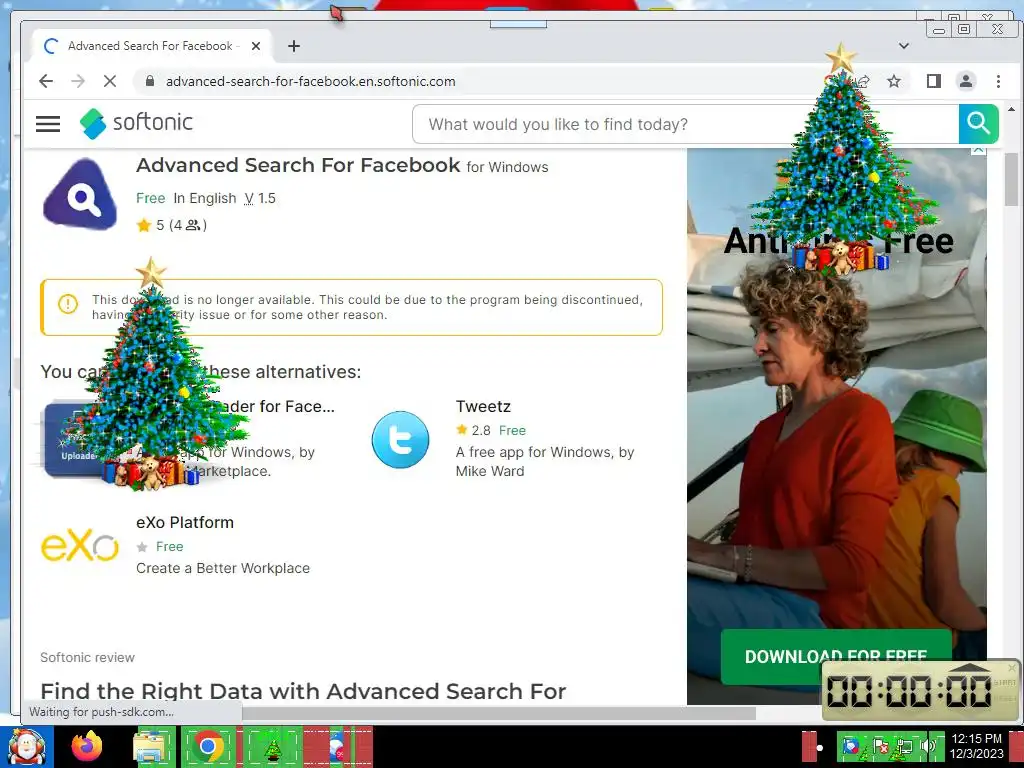Click the yellow warning icon in the notice

[x=68, y=304]
